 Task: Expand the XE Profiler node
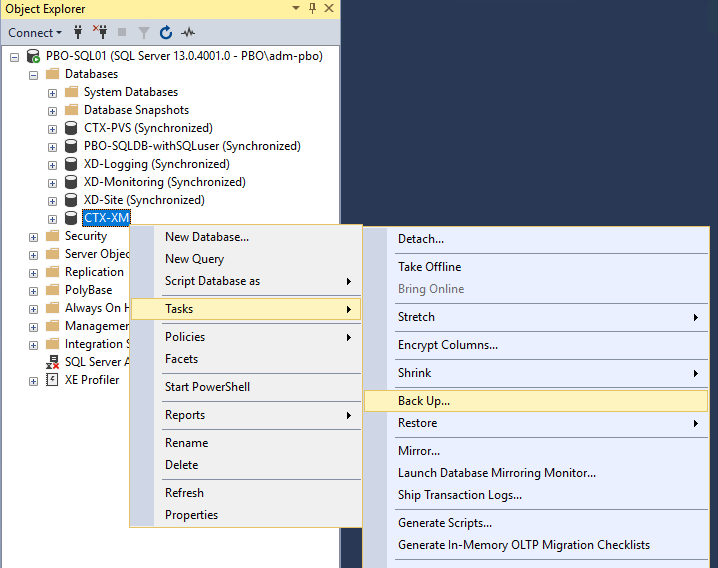(x=33, y=381)
